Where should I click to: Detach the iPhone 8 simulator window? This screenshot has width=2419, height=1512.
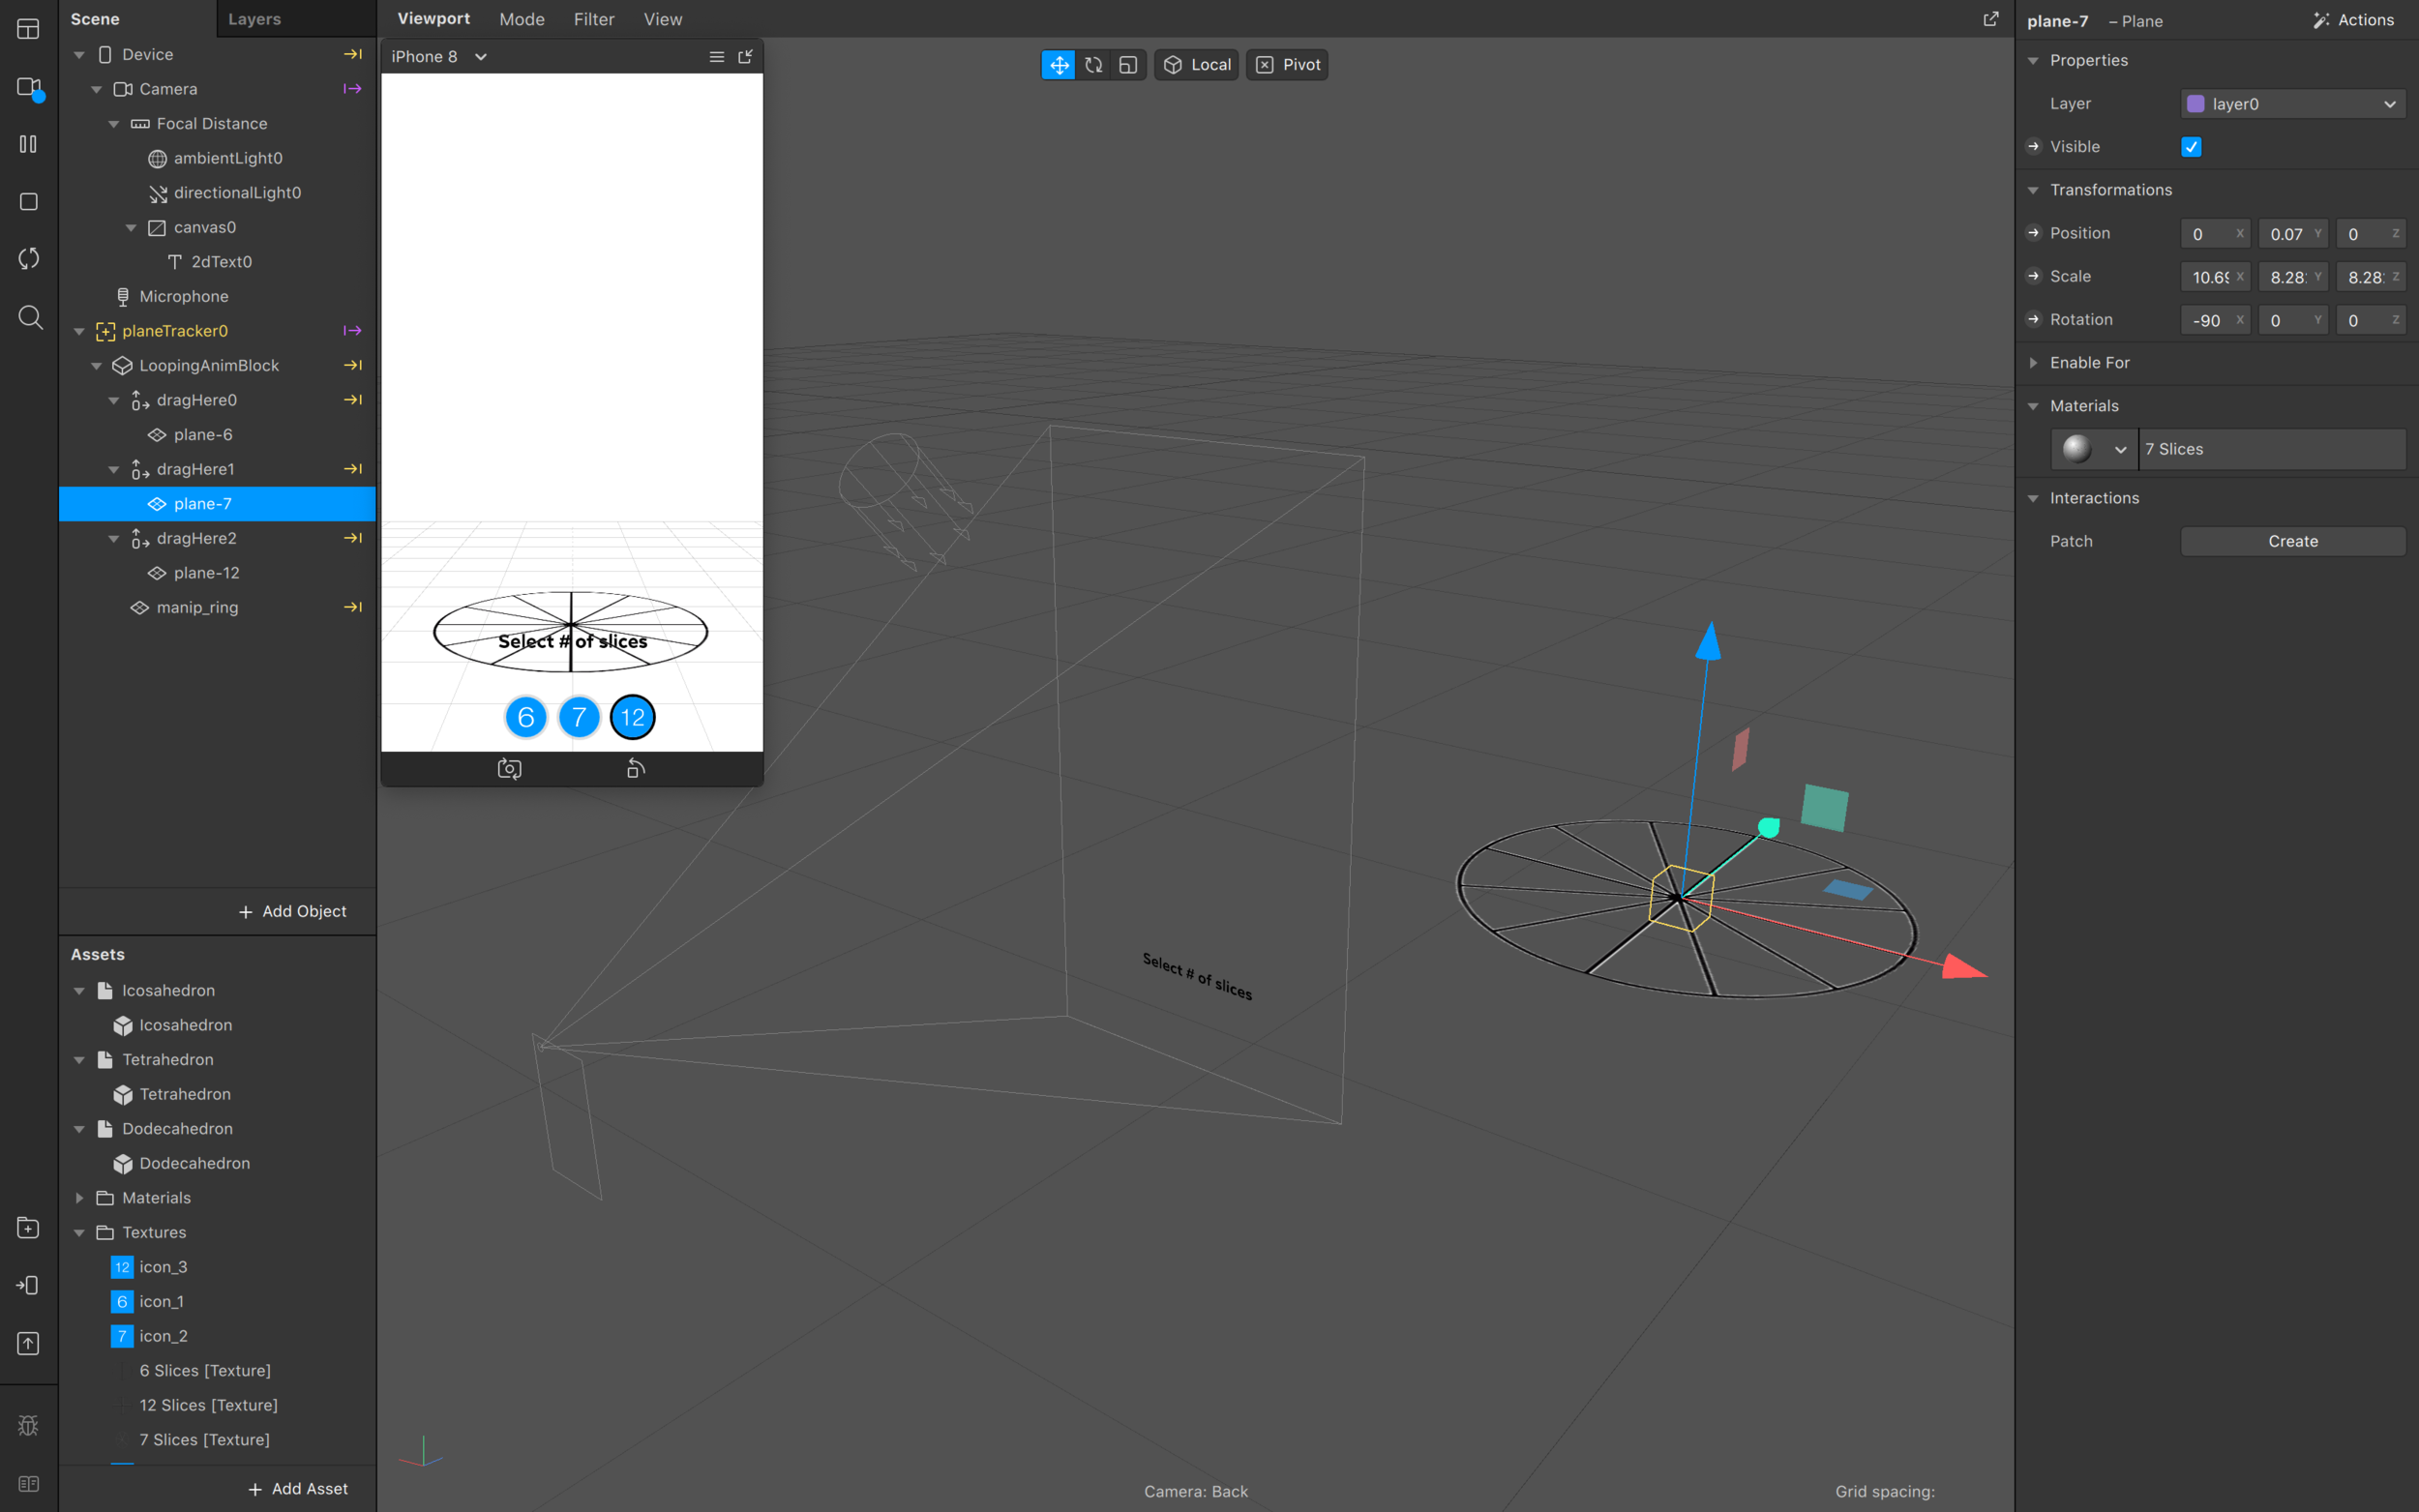[x=745, y=57]
